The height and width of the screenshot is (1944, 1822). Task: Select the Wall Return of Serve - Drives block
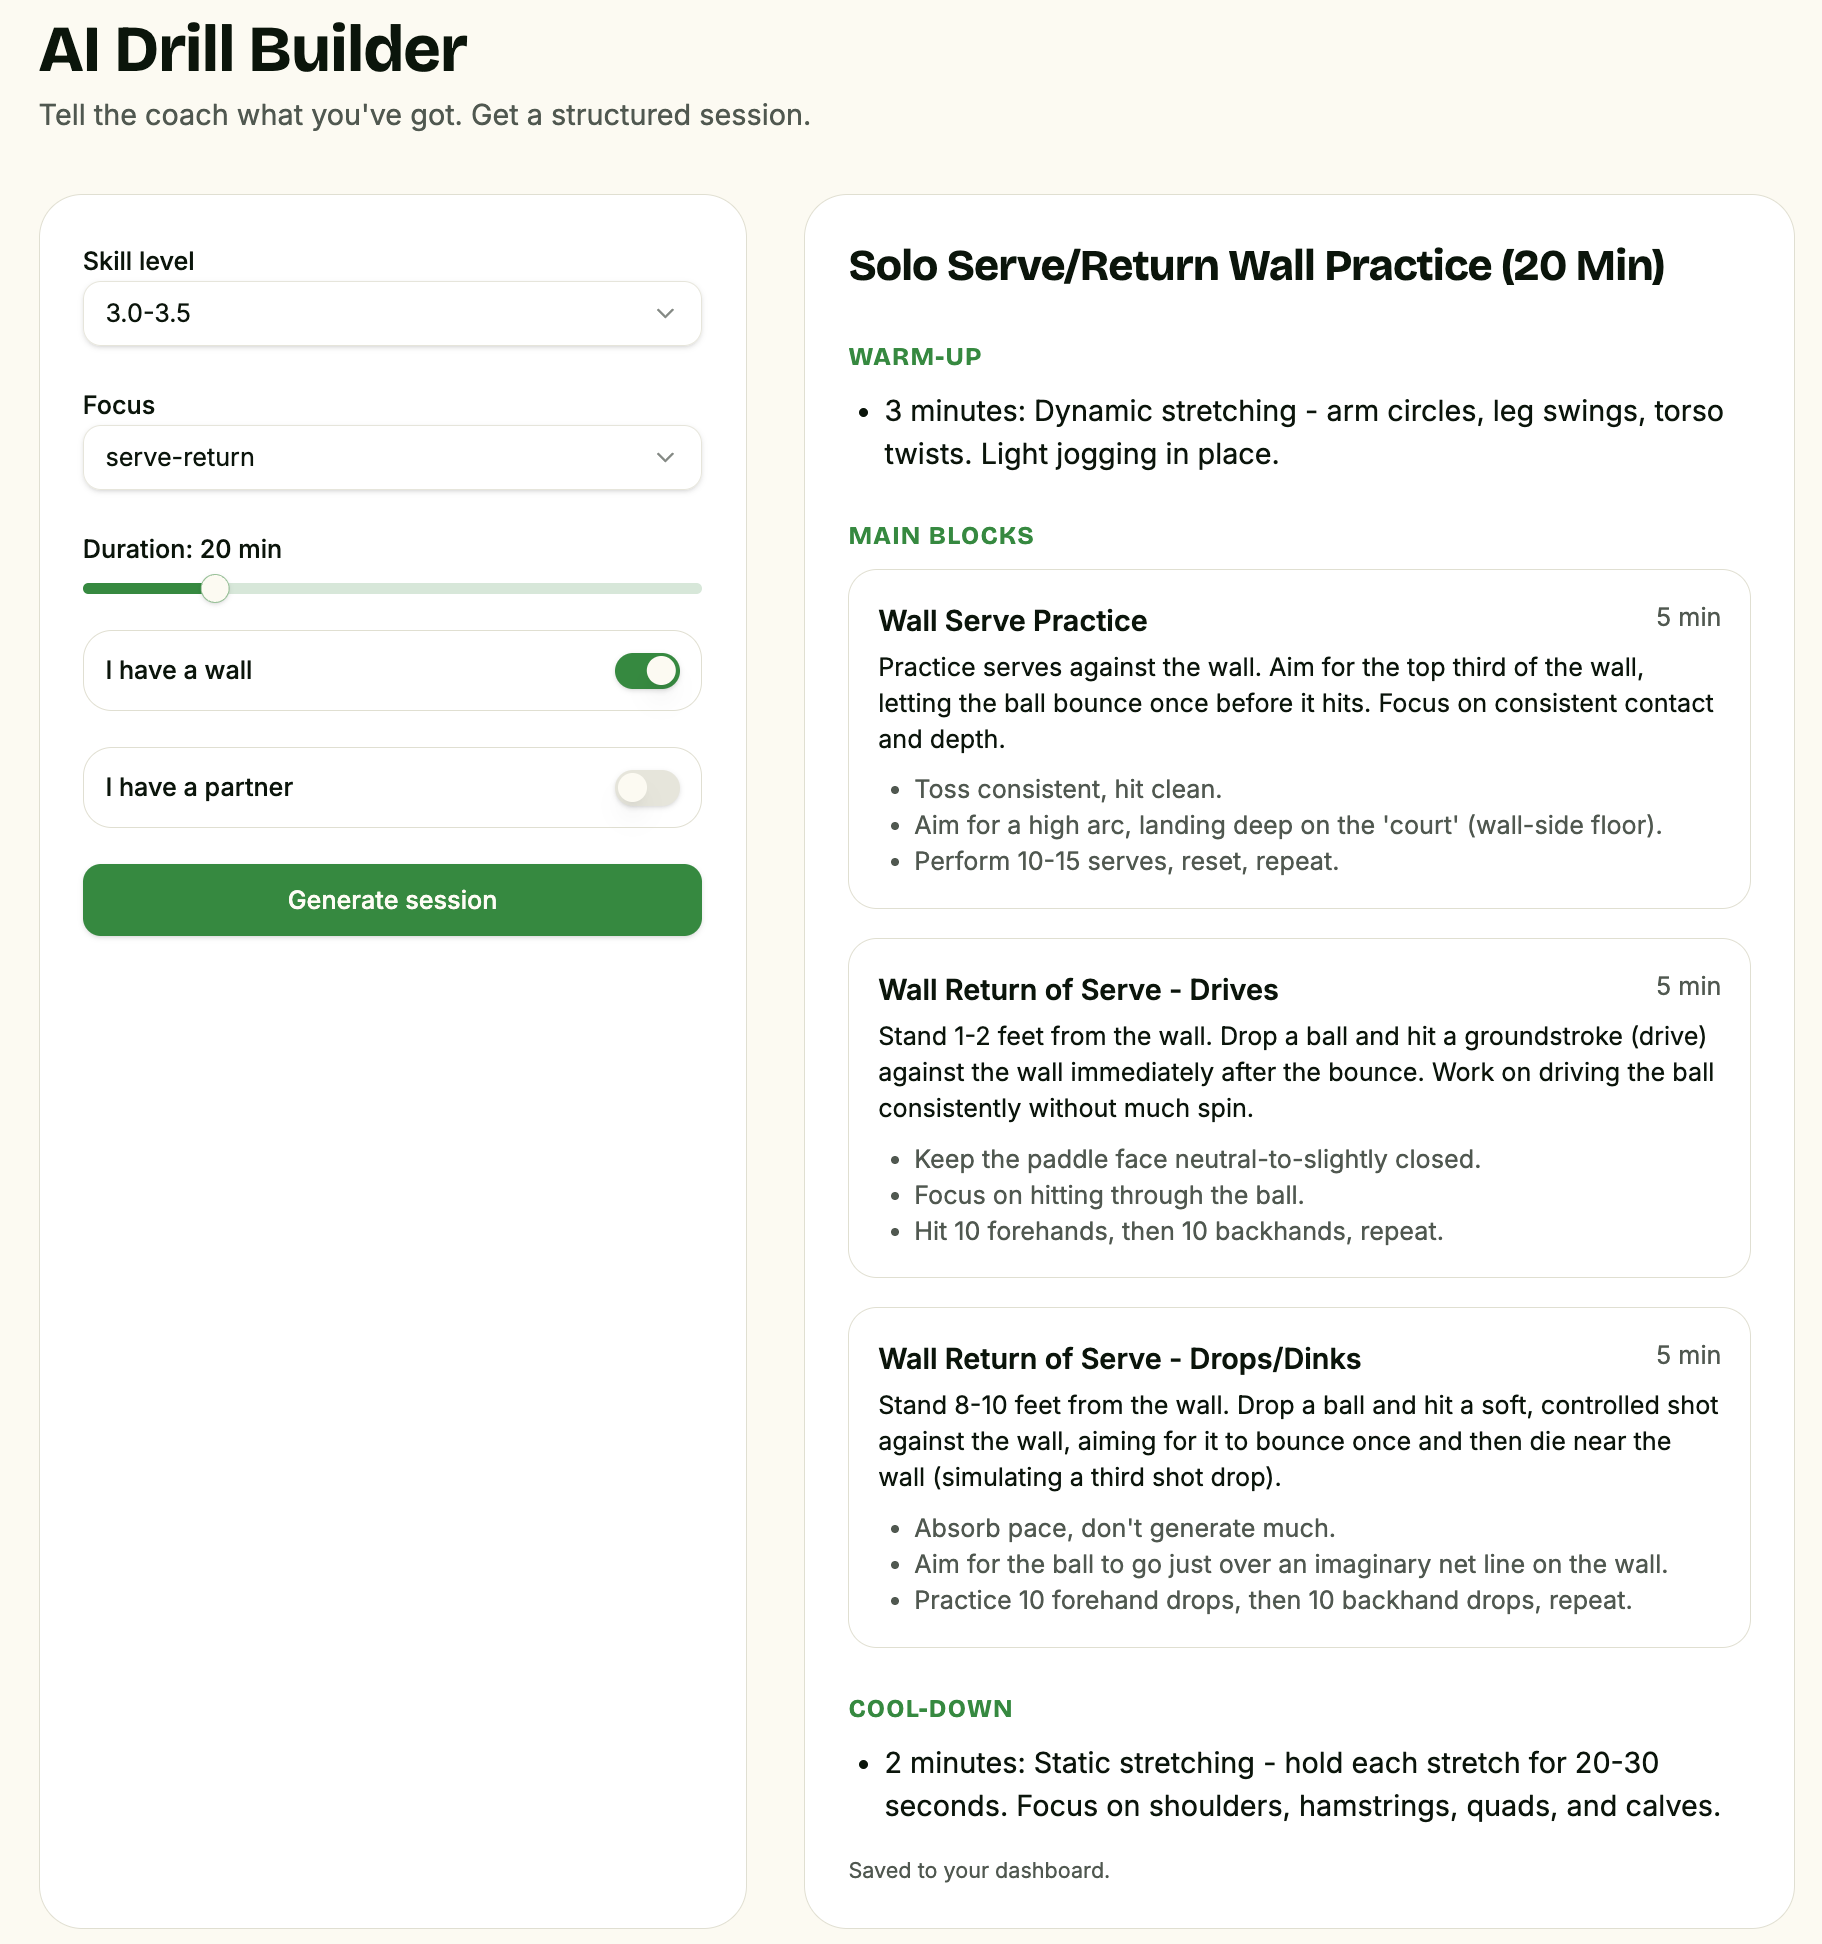[1299, 1108]
